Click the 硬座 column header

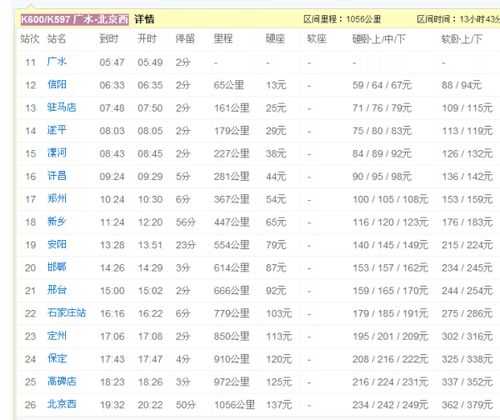click(275, 39)
